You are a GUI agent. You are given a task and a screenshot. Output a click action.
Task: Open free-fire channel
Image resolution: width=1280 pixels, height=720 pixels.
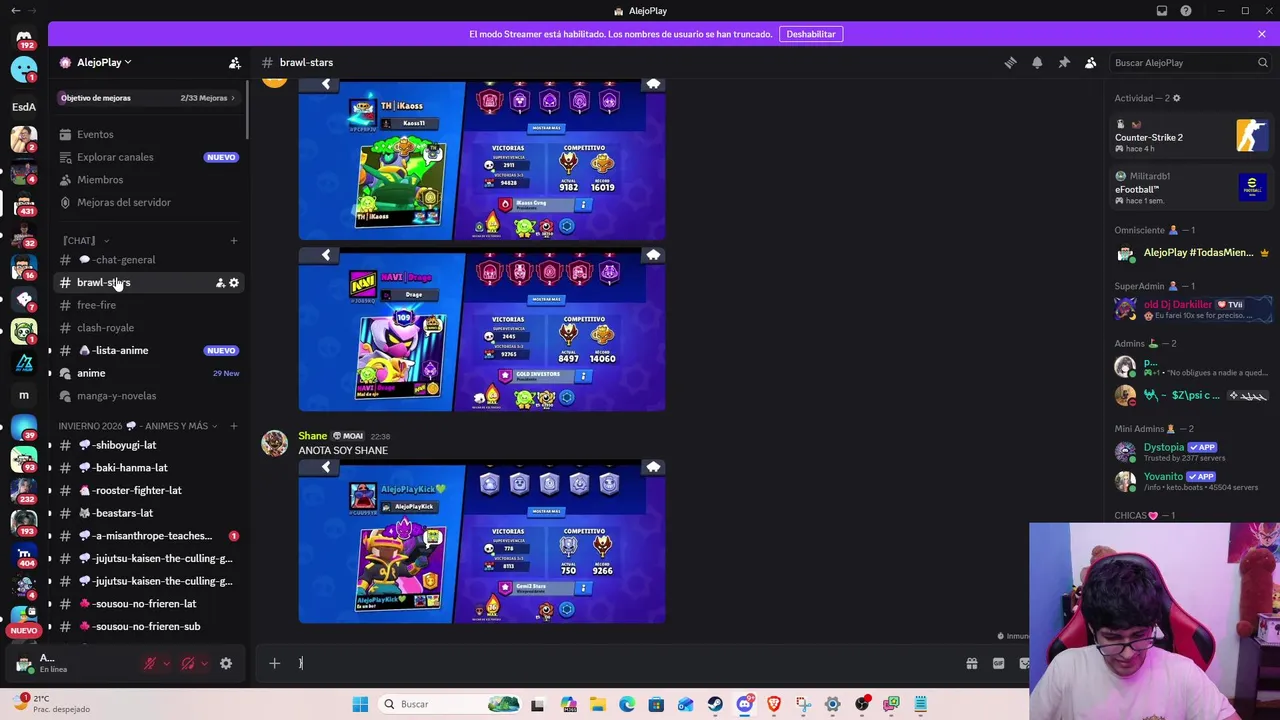click(148, 305)
